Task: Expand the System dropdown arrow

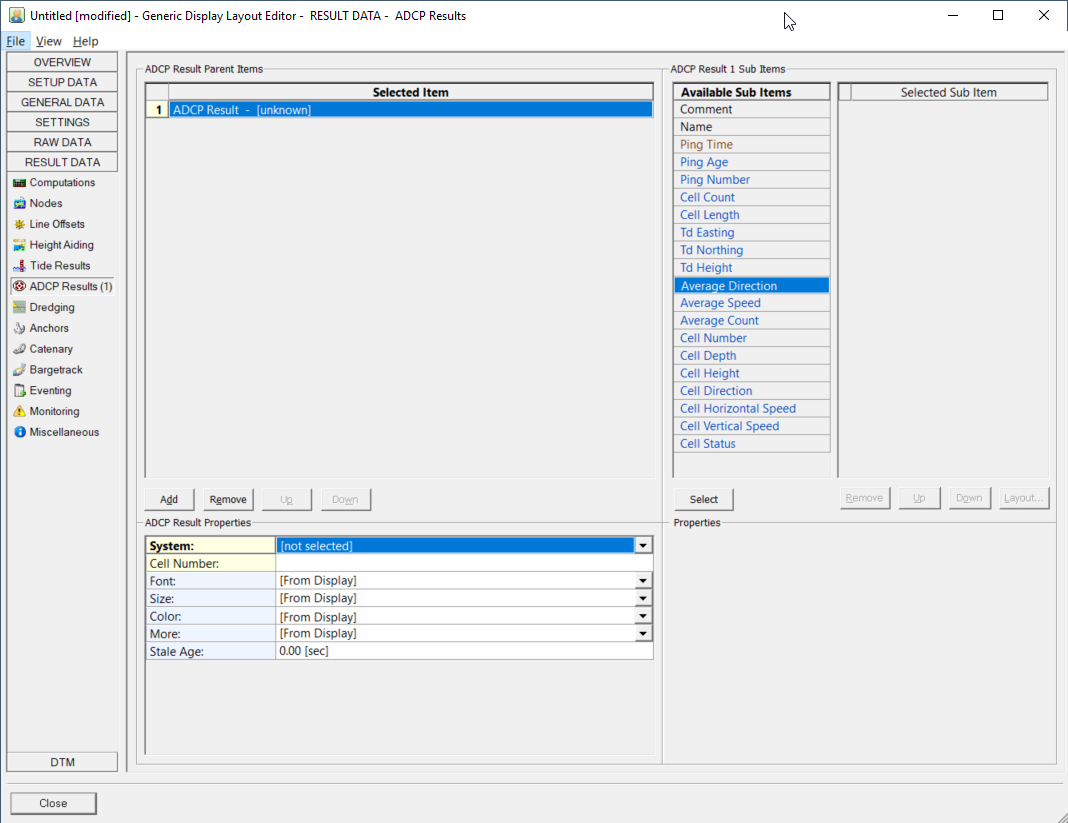Action: coord(643,546)
